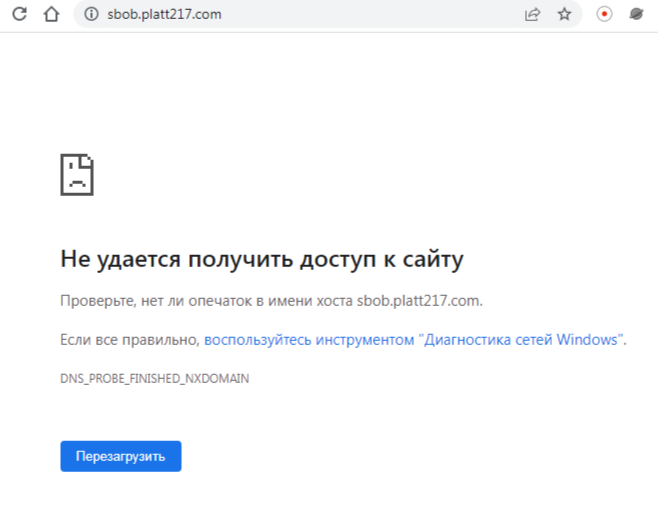Screen dimensions: 658x532
Task: Open the "Диагностика сетей Windows" link
Action: click(414, 339)
